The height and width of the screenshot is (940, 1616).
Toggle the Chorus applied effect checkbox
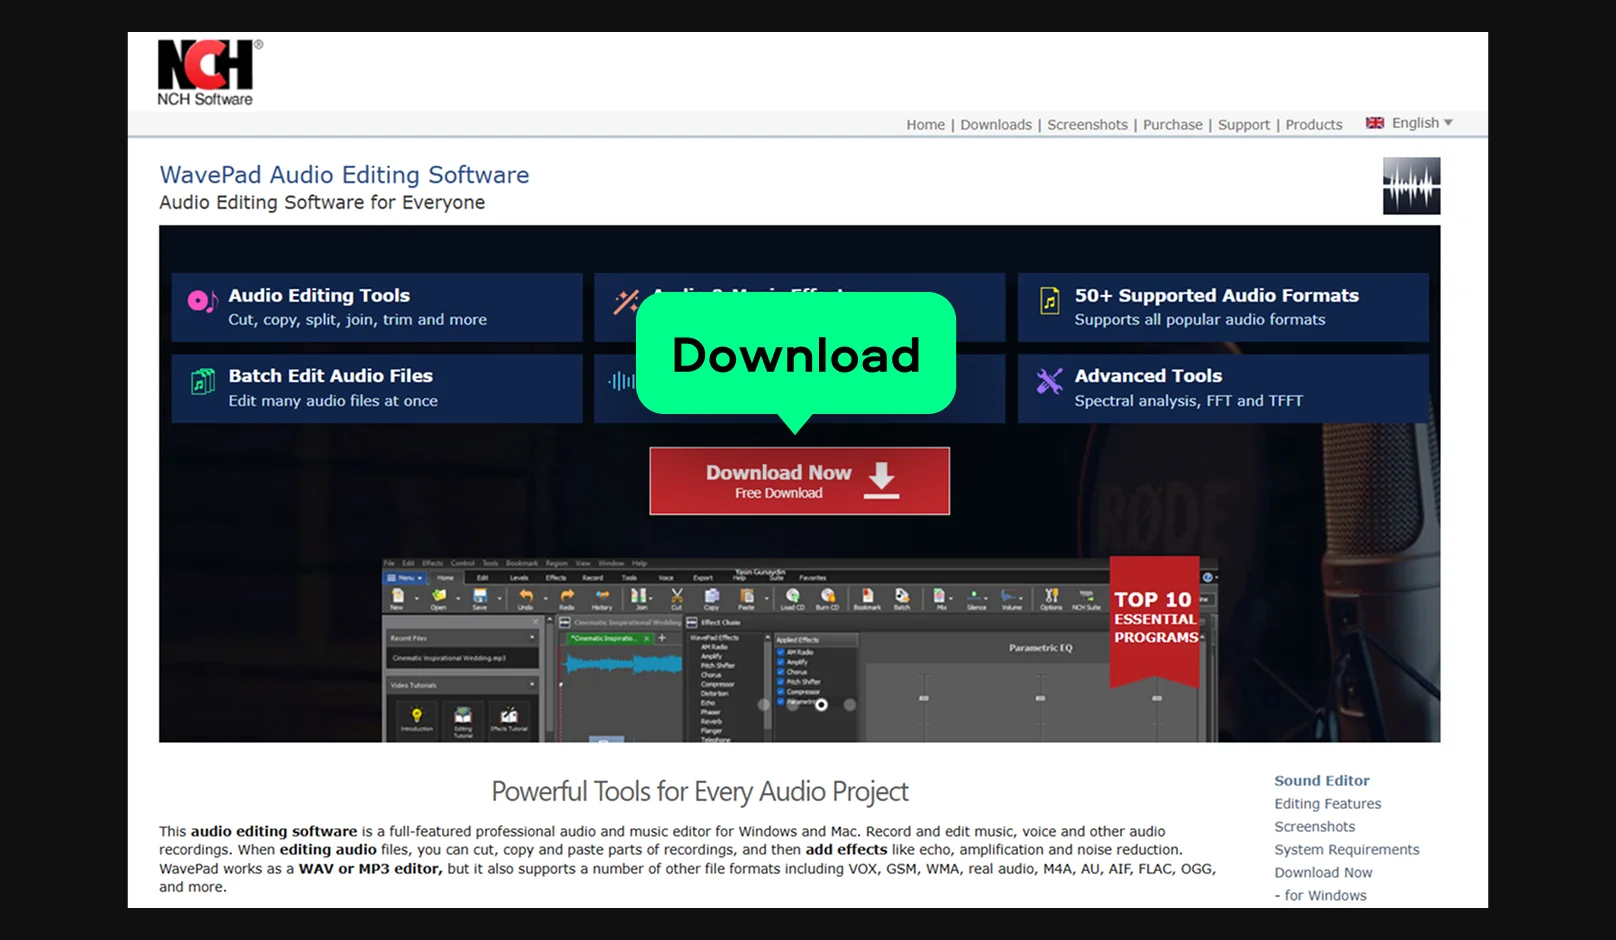click(781, 672)
